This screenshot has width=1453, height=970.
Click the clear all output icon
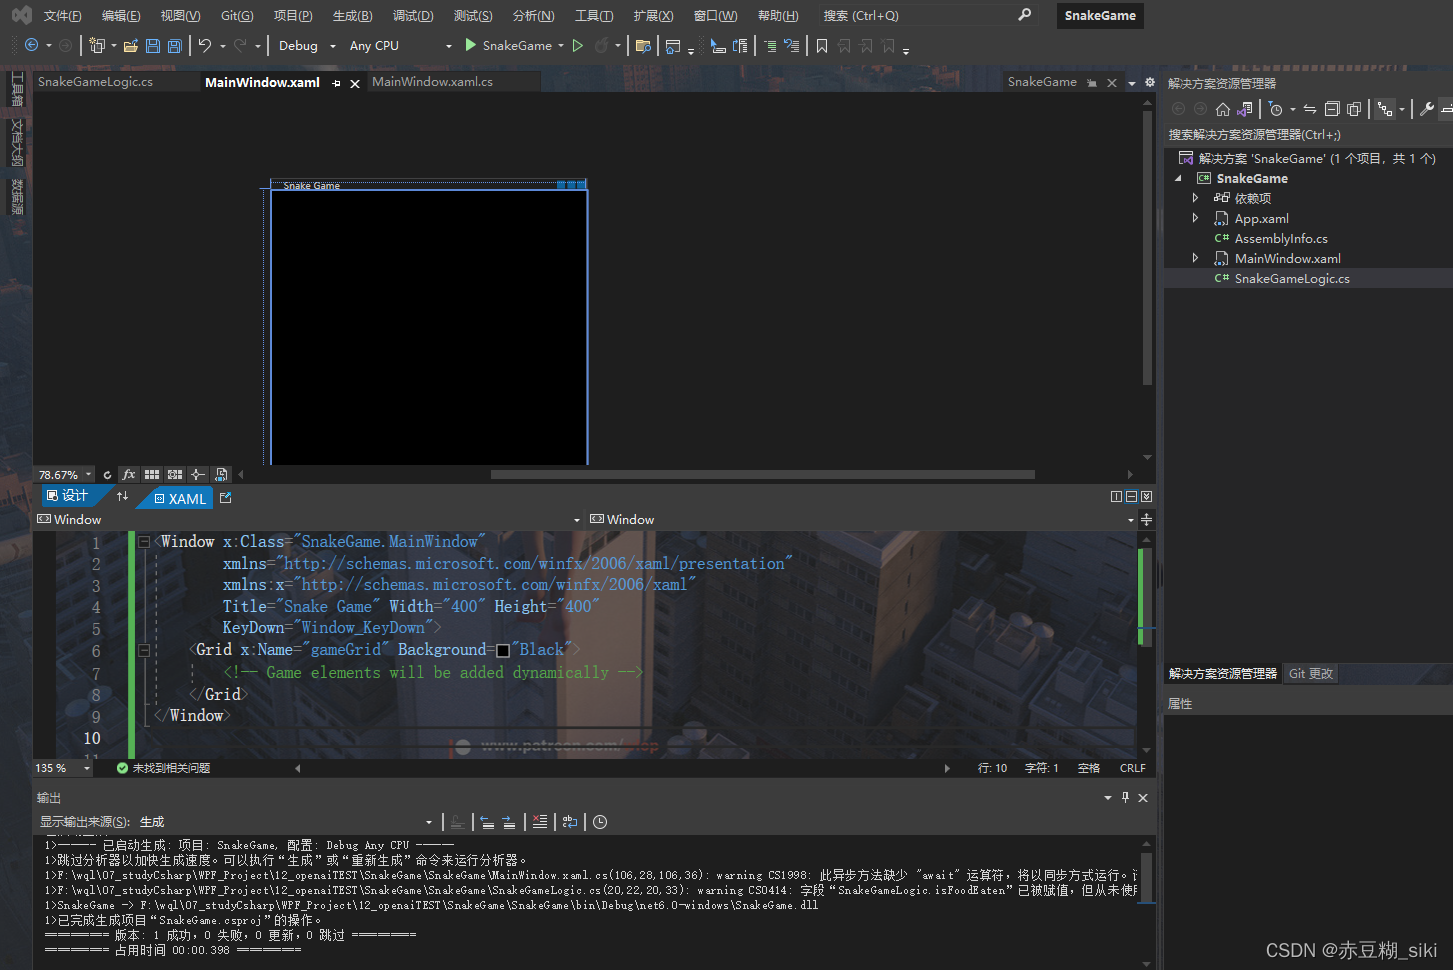(540, 822)
